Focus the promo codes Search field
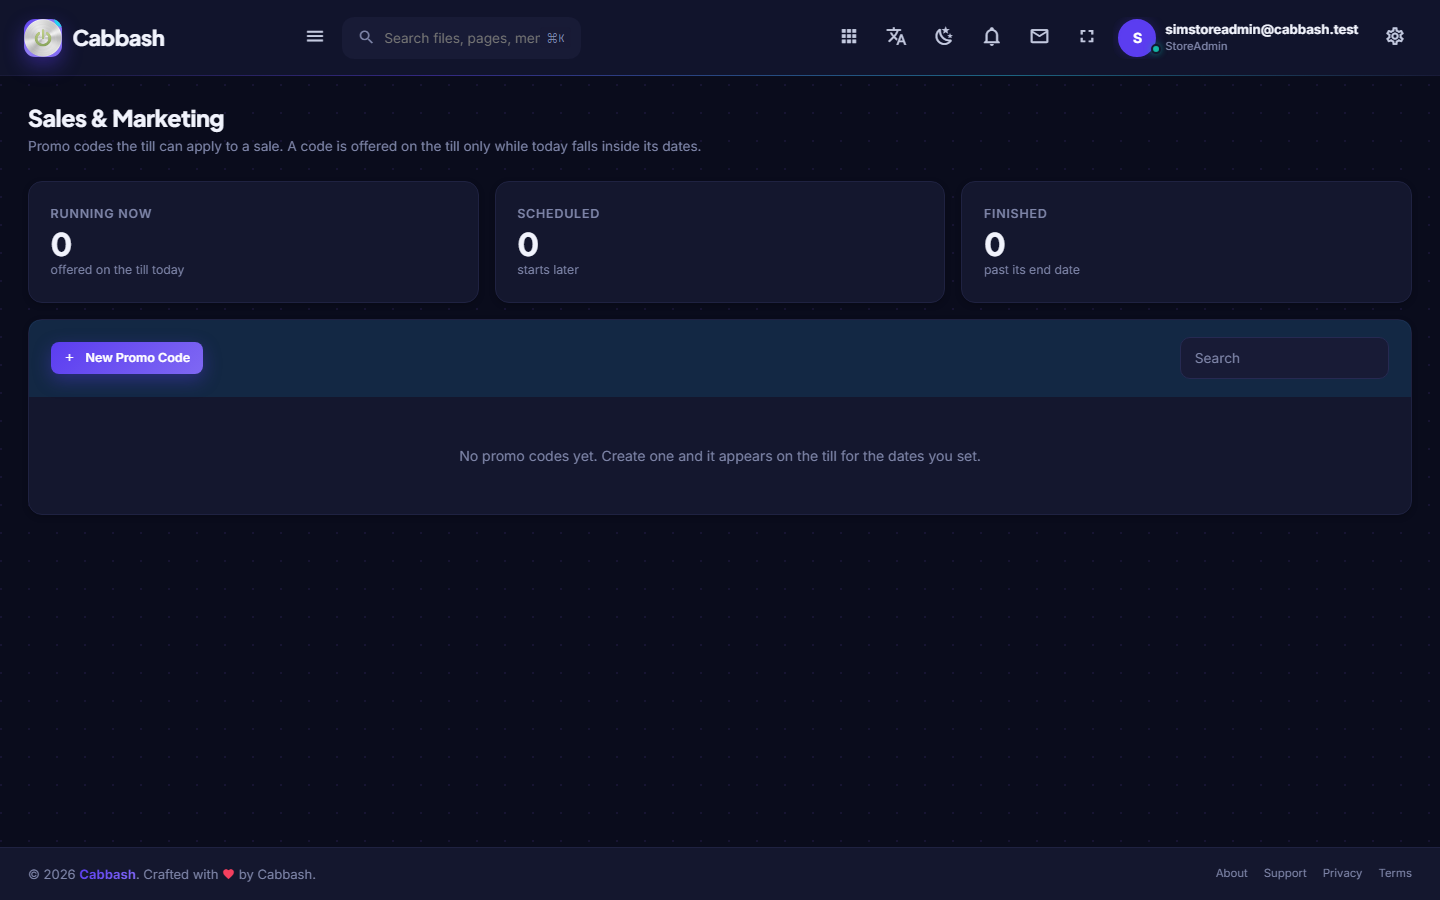Image resolution: width=1440 pixels, height=900 pixels. pos(1284,358)
